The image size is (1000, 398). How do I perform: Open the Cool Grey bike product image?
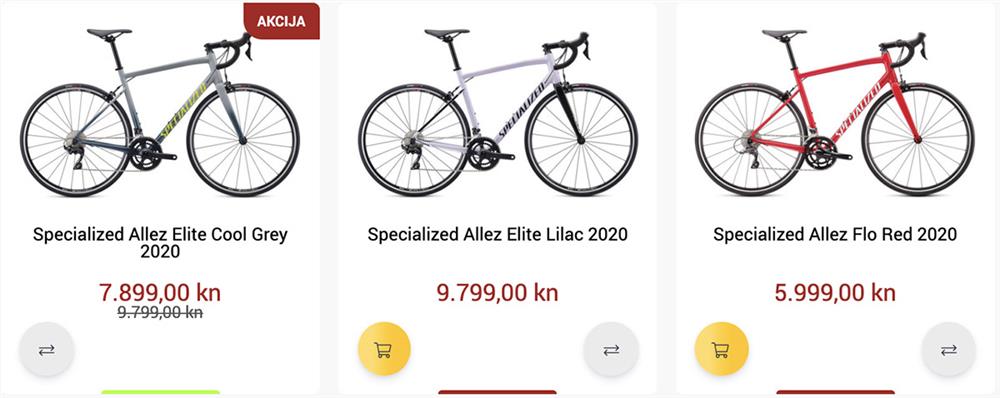click(160, 112)
